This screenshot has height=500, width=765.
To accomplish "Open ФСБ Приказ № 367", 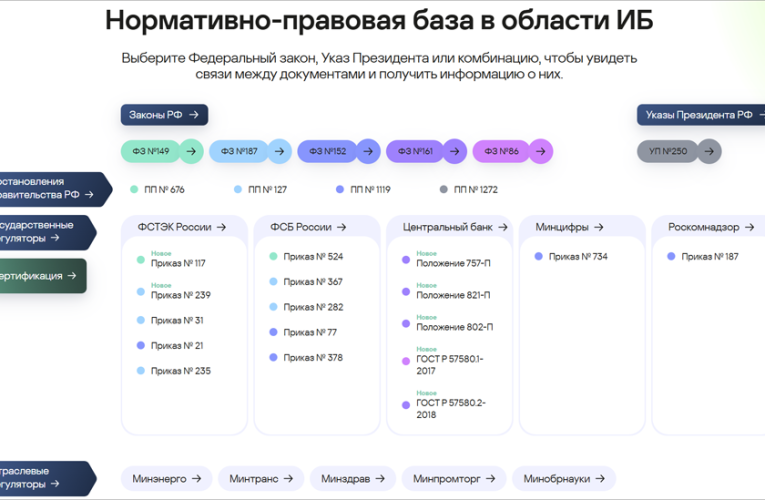I will click(x=306, y=281).
